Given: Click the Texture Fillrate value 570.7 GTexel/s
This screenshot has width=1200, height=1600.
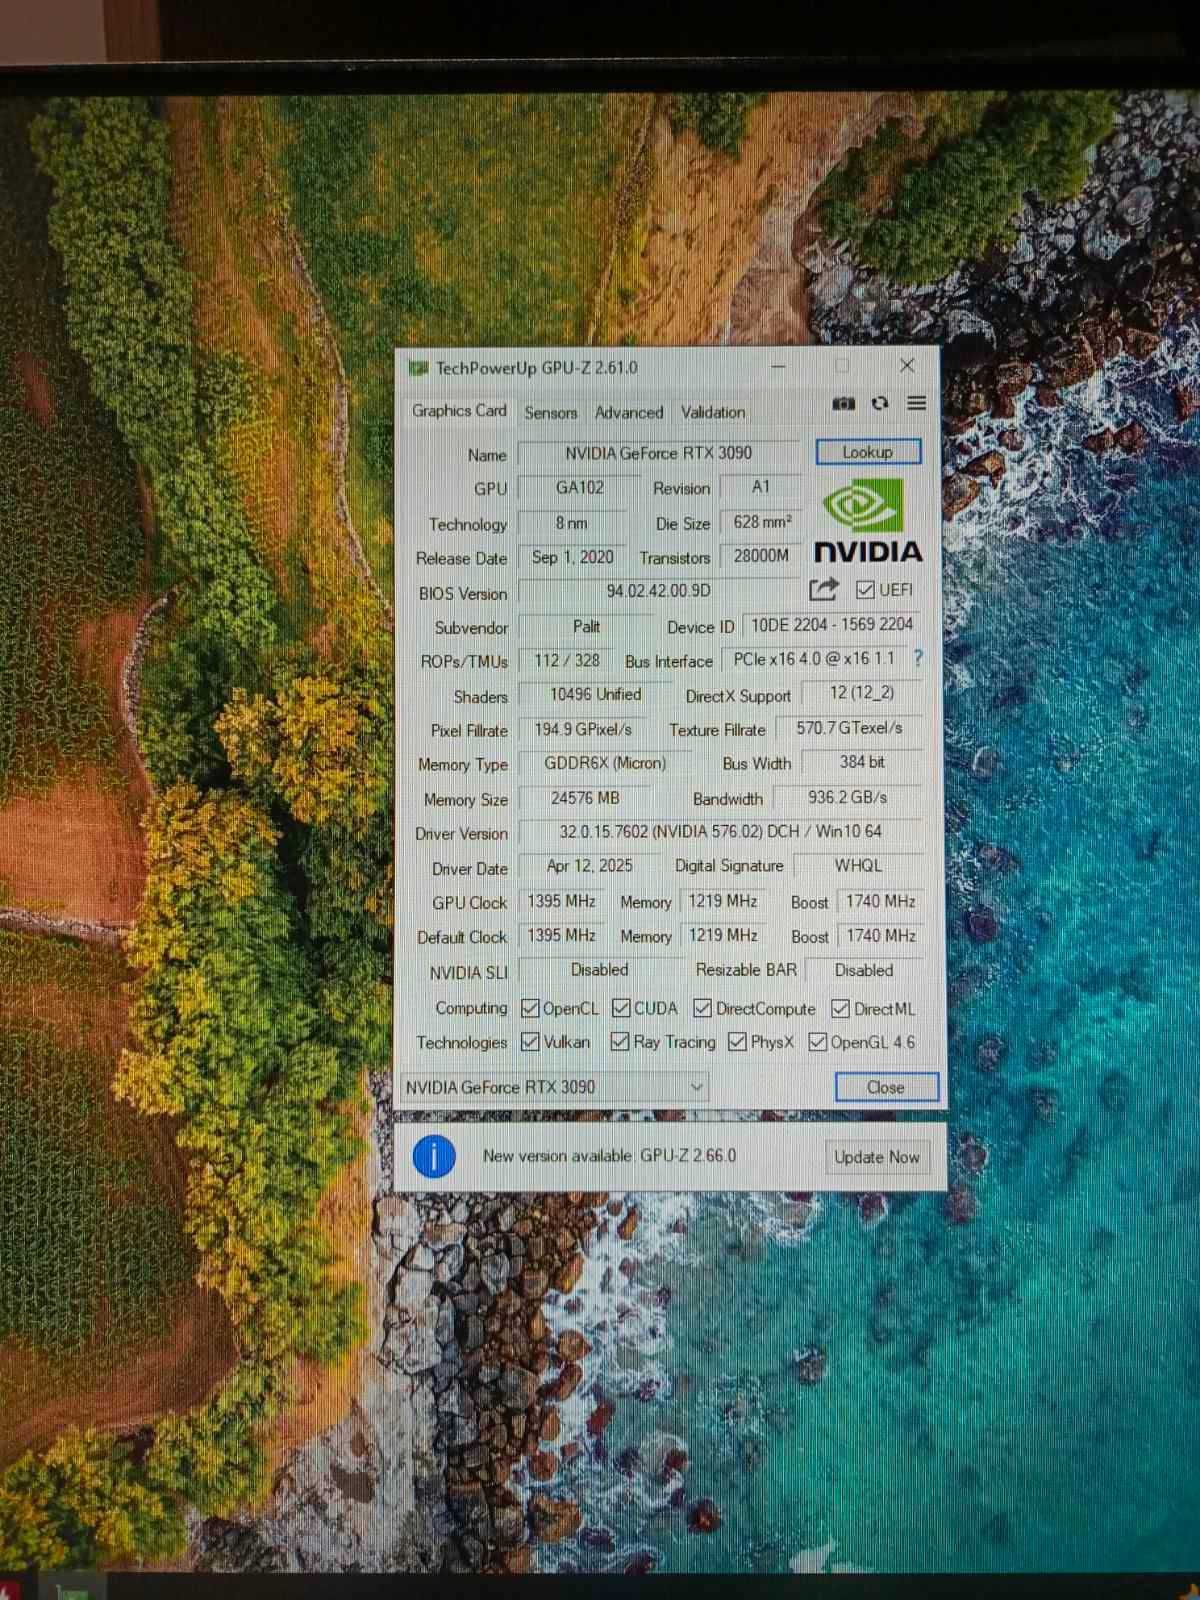Looking at the screenshot, I should coord(849,728).
